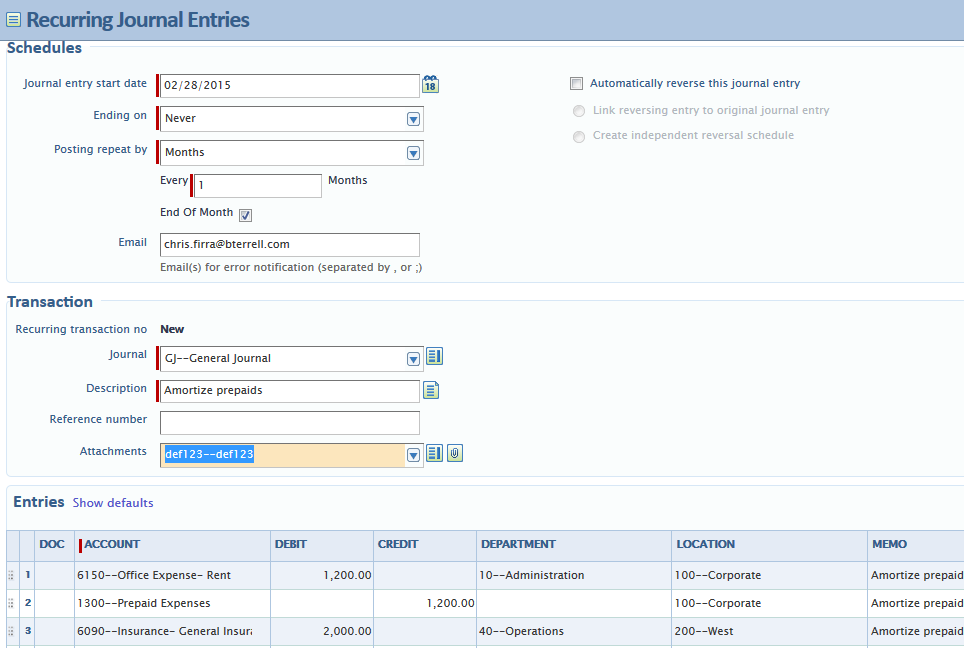Viewport: 964px width, 648px height.
Task: Click location cell 100--Corporate in row 1
Action: click(770, 575)
